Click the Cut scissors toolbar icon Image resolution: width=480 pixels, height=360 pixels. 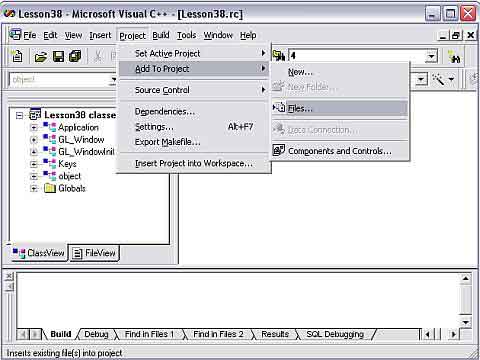pyautogui.click(x=98, y=56)
